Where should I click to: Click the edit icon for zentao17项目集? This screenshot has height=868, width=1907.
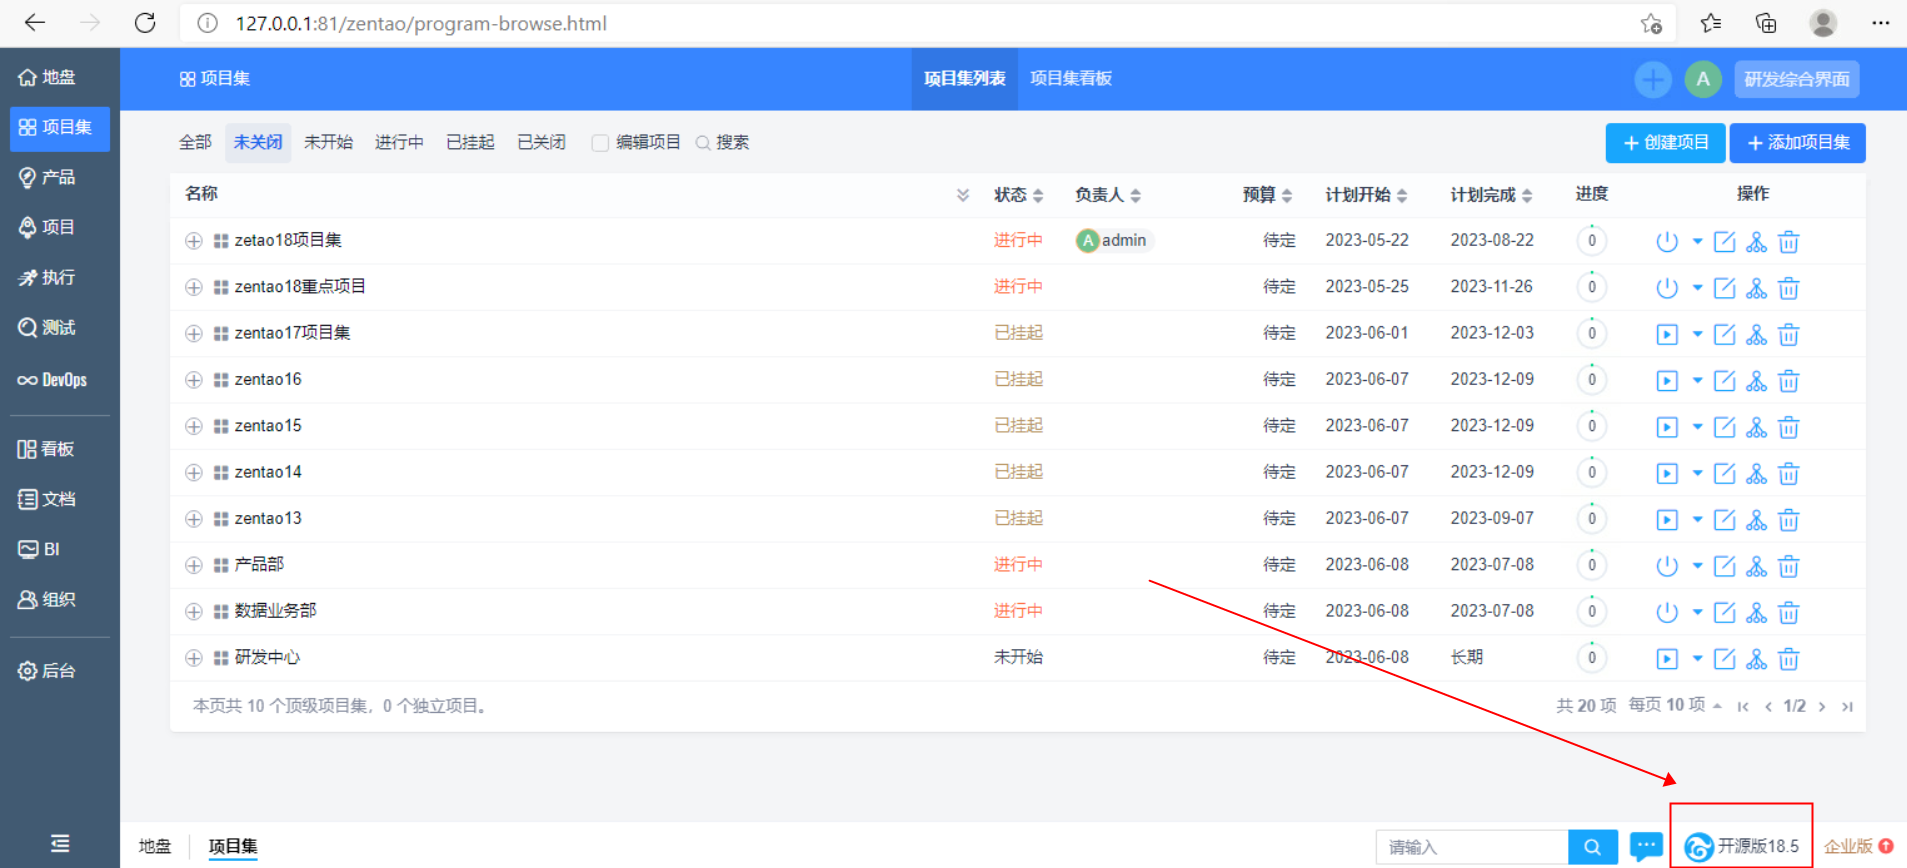click(x=1724, y=334)
